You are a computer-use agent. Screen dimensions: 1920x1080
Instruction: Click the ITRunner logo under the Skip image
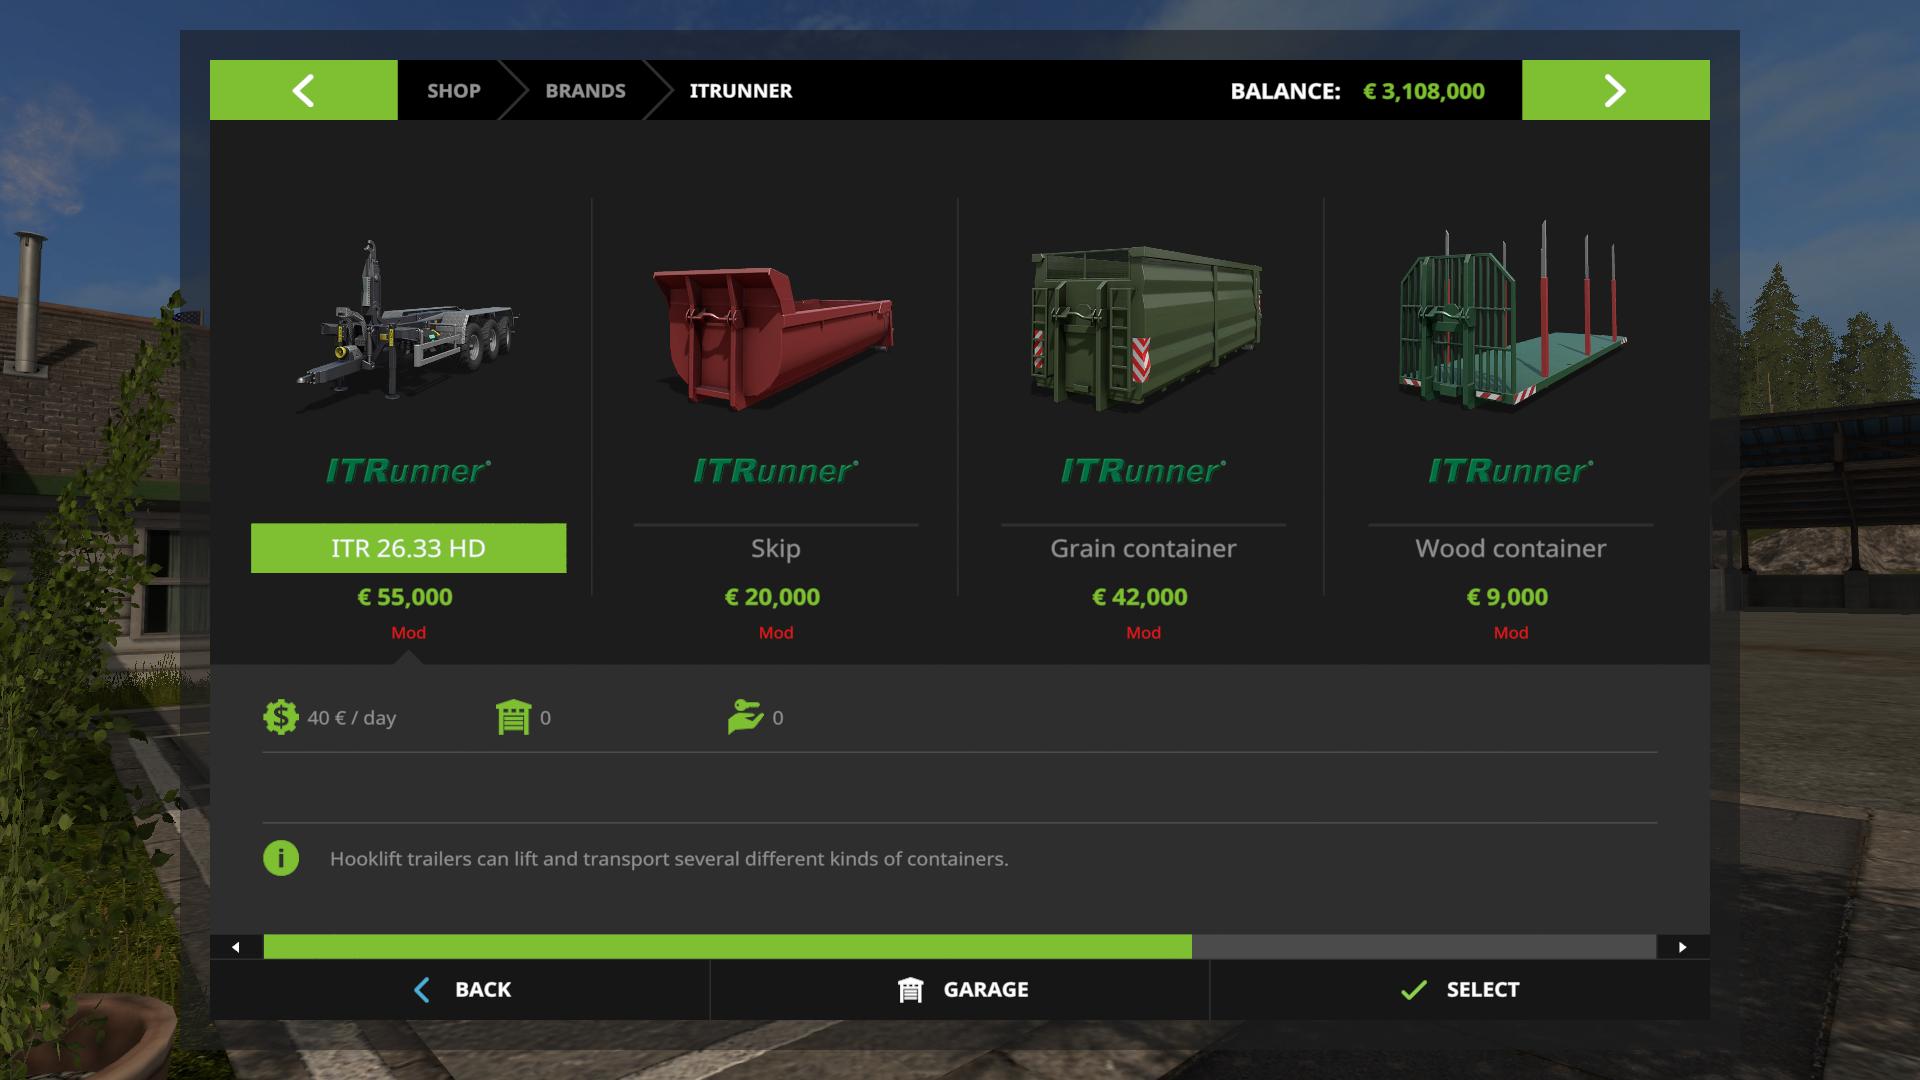776,471
